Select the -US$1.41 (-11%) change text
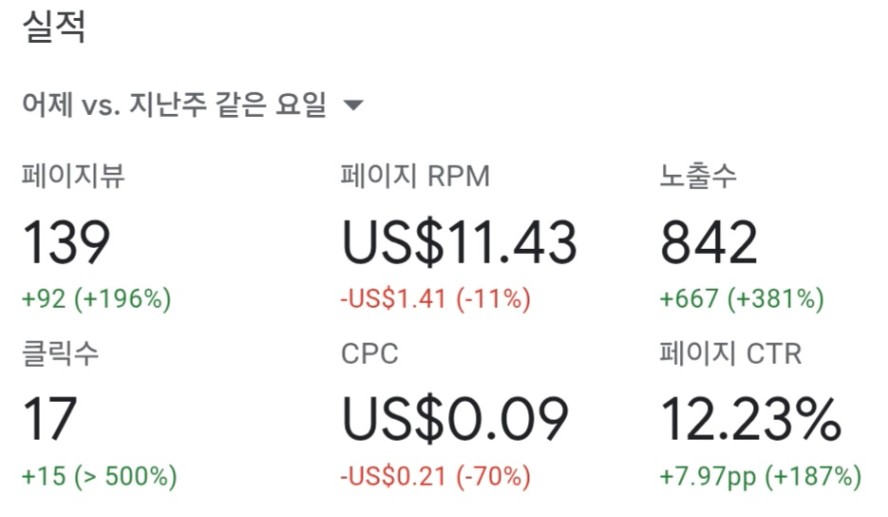The height and width of the screenshot is (517, 888). point(436,298)
